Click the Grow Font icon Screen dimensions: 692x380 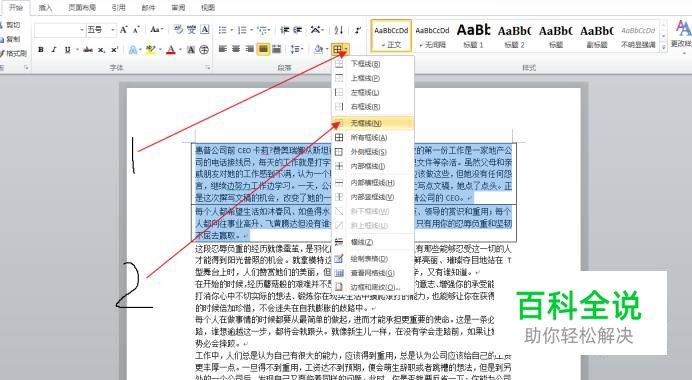click(x=124, y=30)
